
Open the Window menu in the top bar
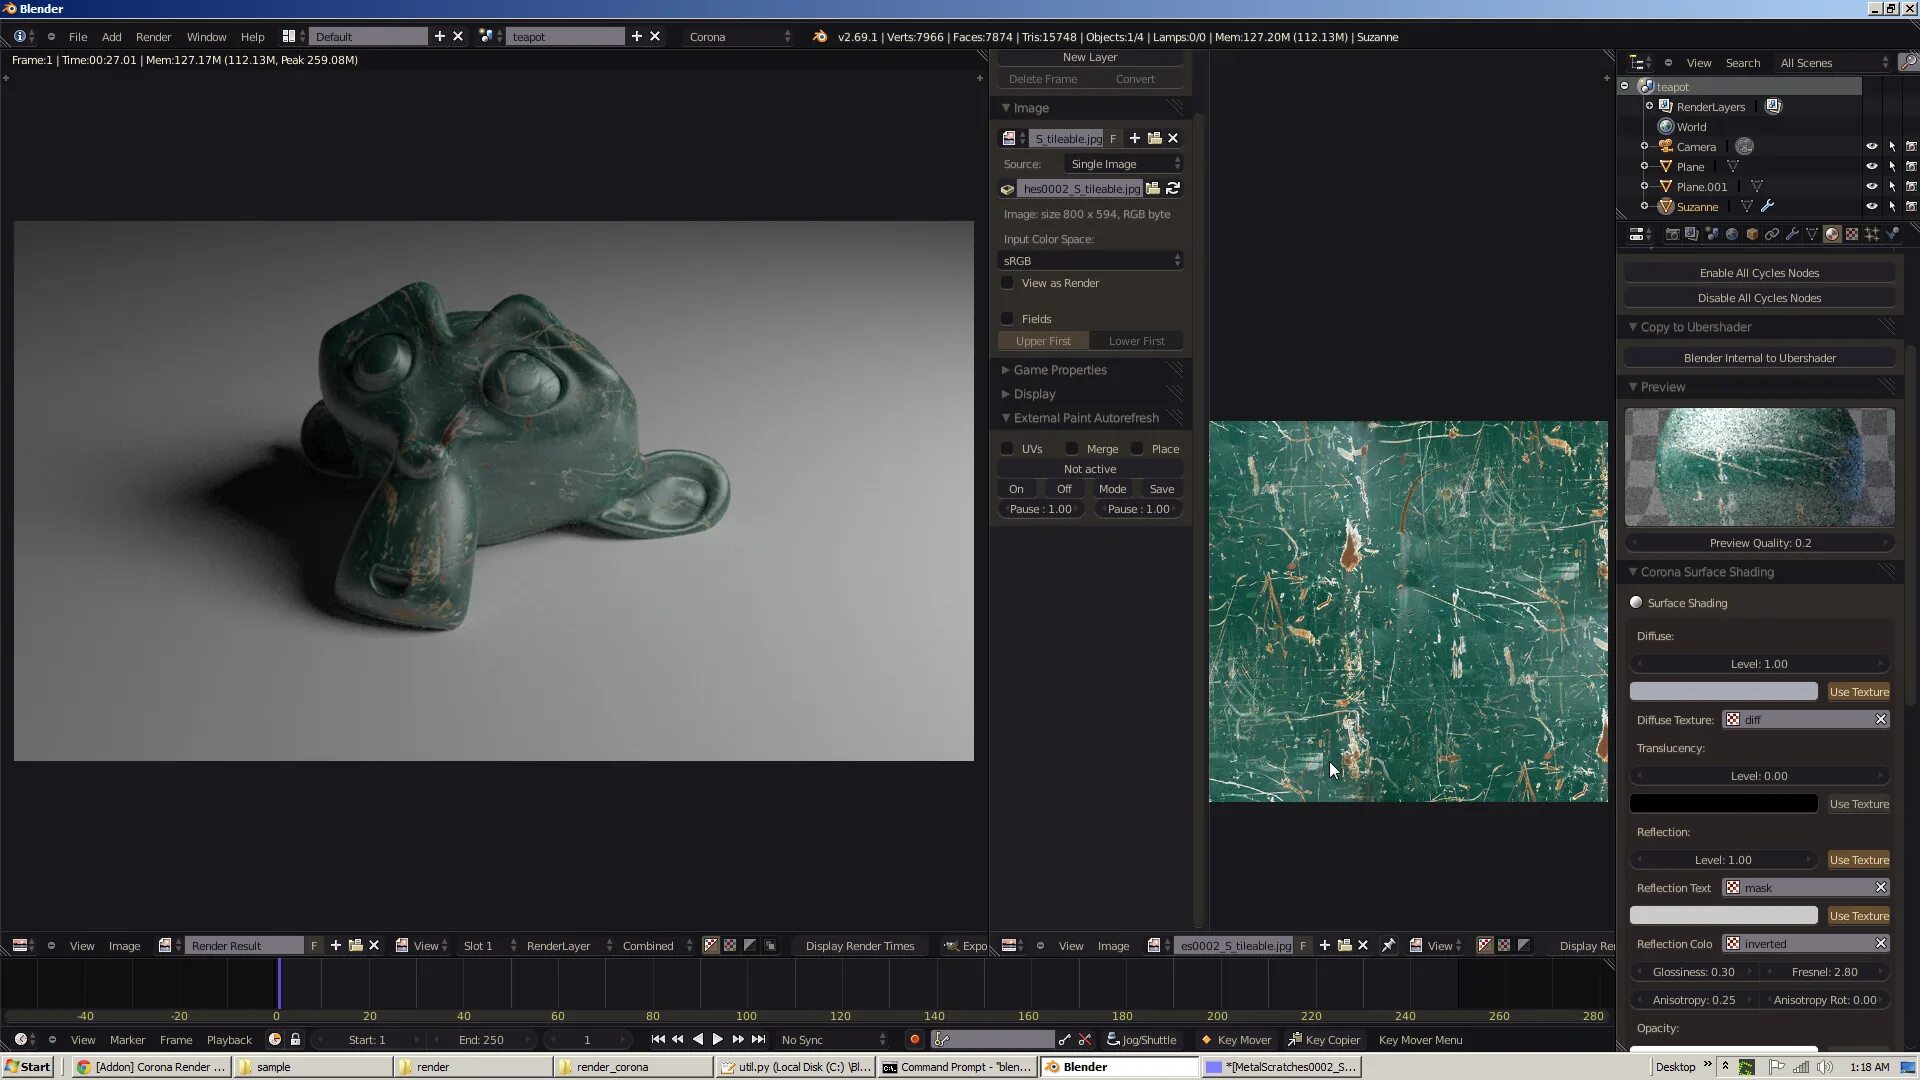[206, 37]
